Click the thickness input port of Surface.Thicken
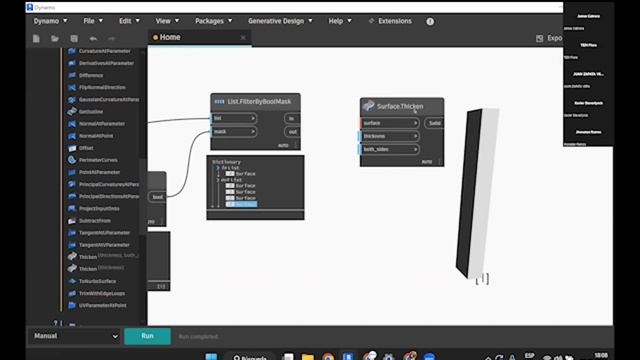This screenshot has height=360, width=640. pyautogui.click(x=390, y=136)
